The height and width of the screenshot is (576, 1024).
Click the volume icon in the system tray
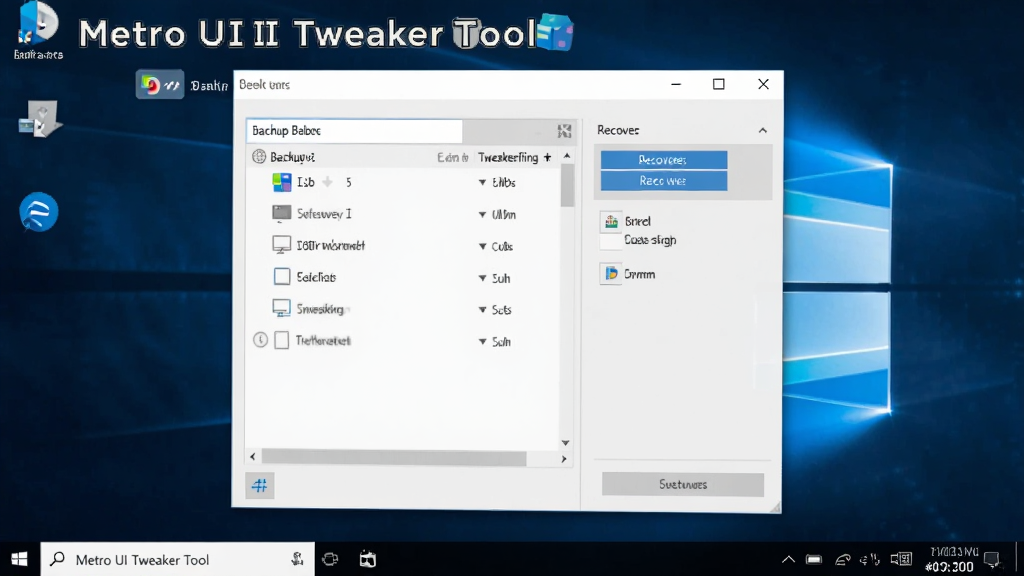click(x=870, y=559)
